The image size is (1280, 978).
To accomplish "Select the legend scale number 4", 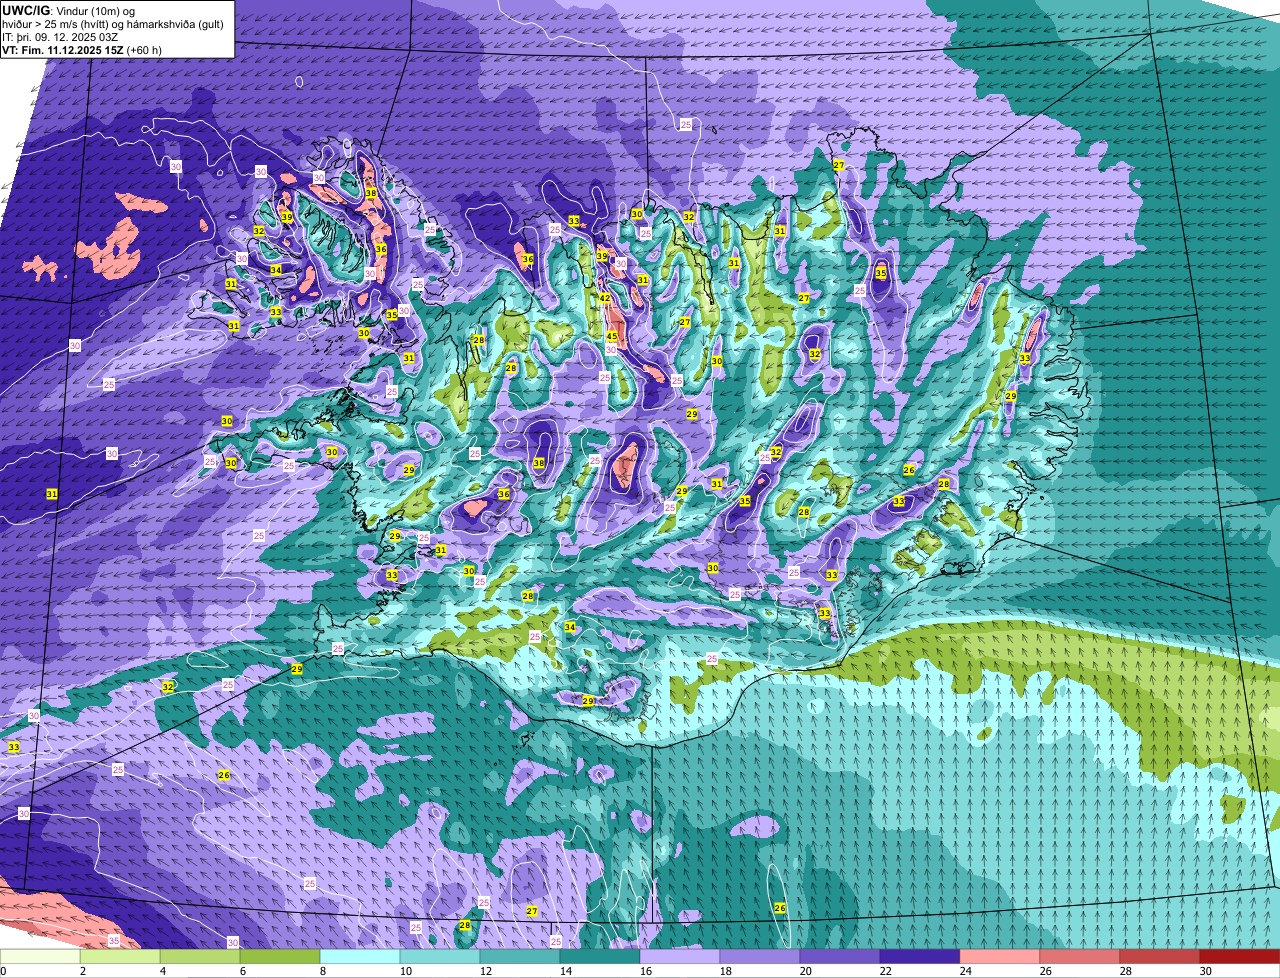I will point(162,971).
